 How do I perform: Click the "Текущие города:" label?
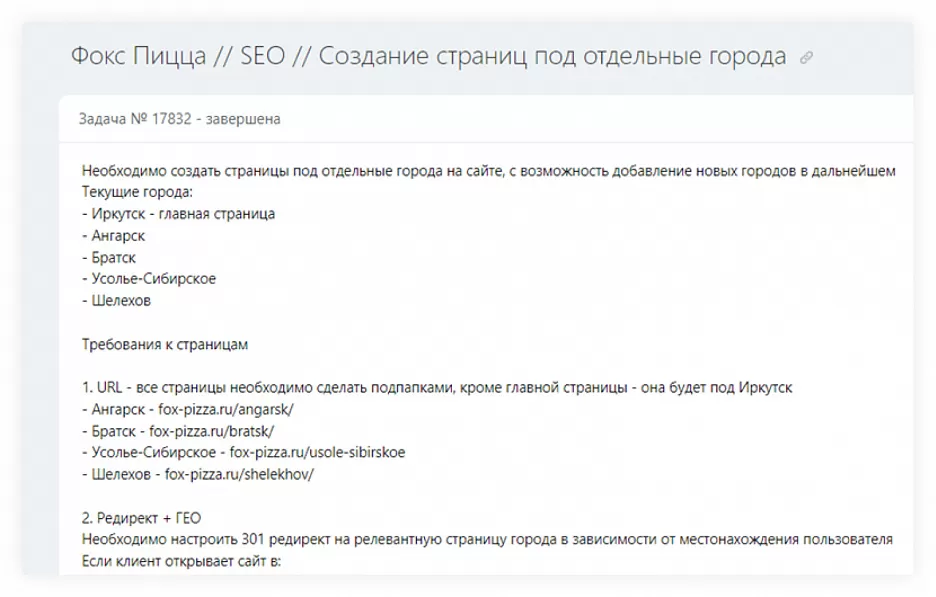pos(136,192)
